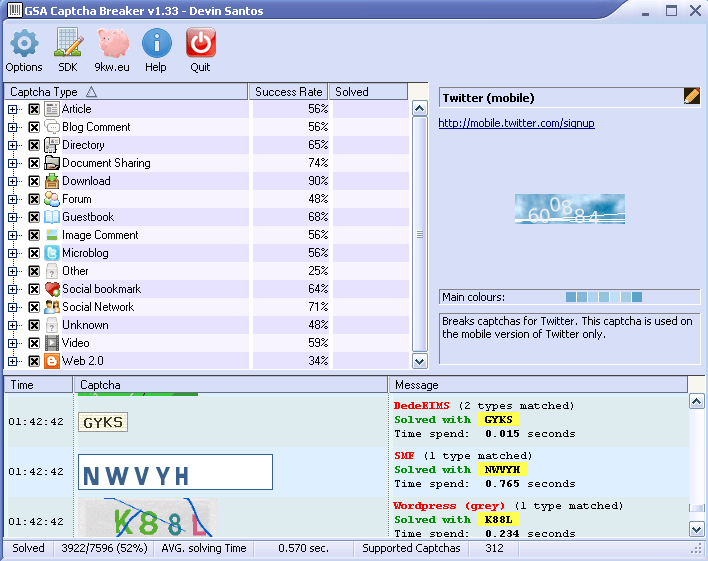Launch the SDK editor icon
Viewport: 708px width, 561px height.
pyautogui.click(x=68, y=42)
